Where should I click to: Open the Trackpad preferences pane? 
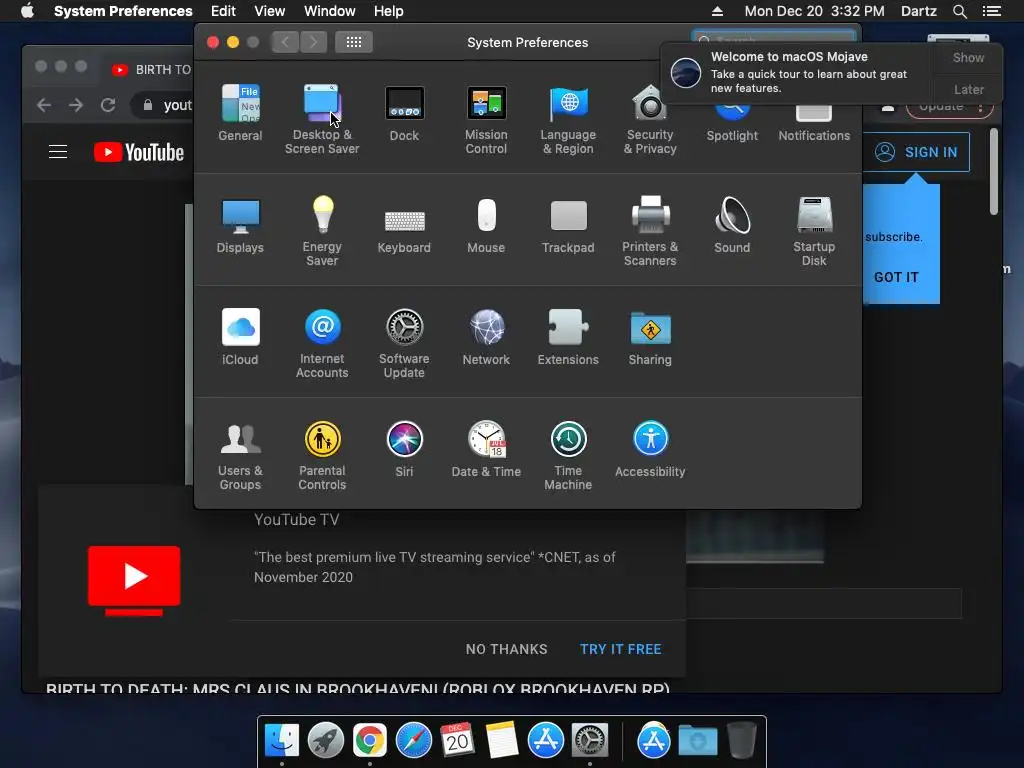coord(568,225)
